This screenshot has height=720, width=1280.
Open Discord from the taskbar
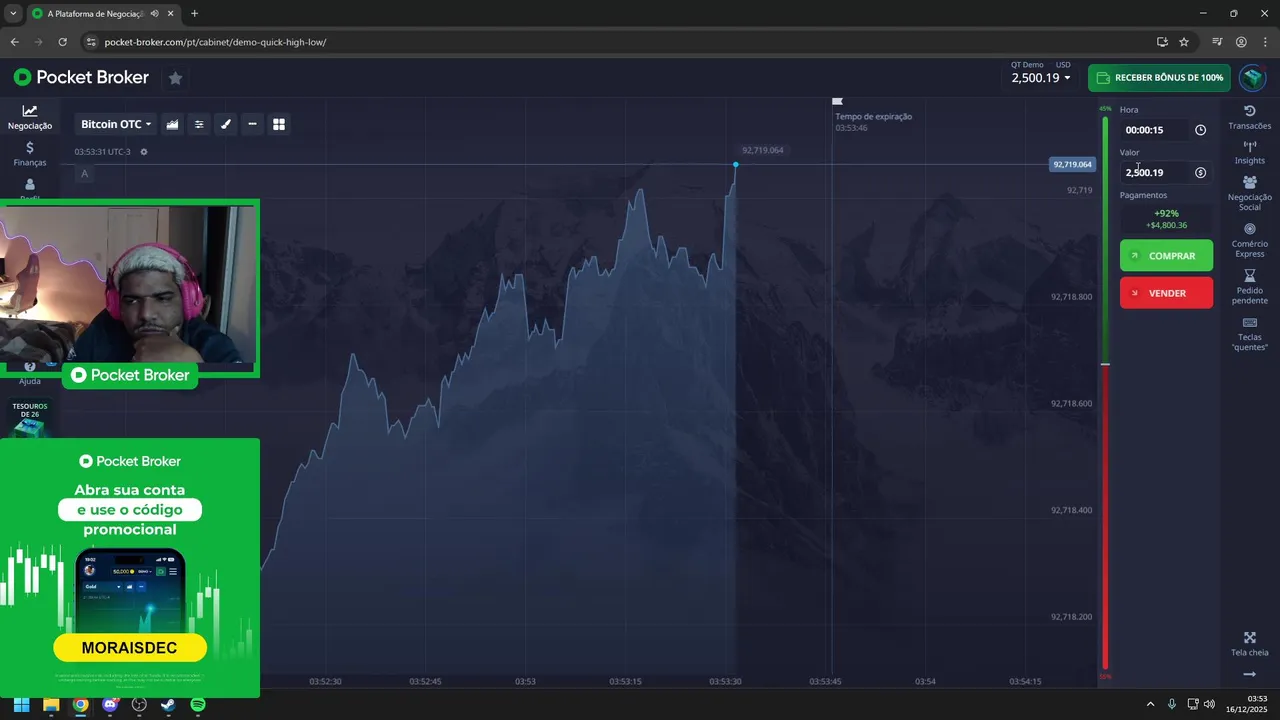click(x=110, y=705)
